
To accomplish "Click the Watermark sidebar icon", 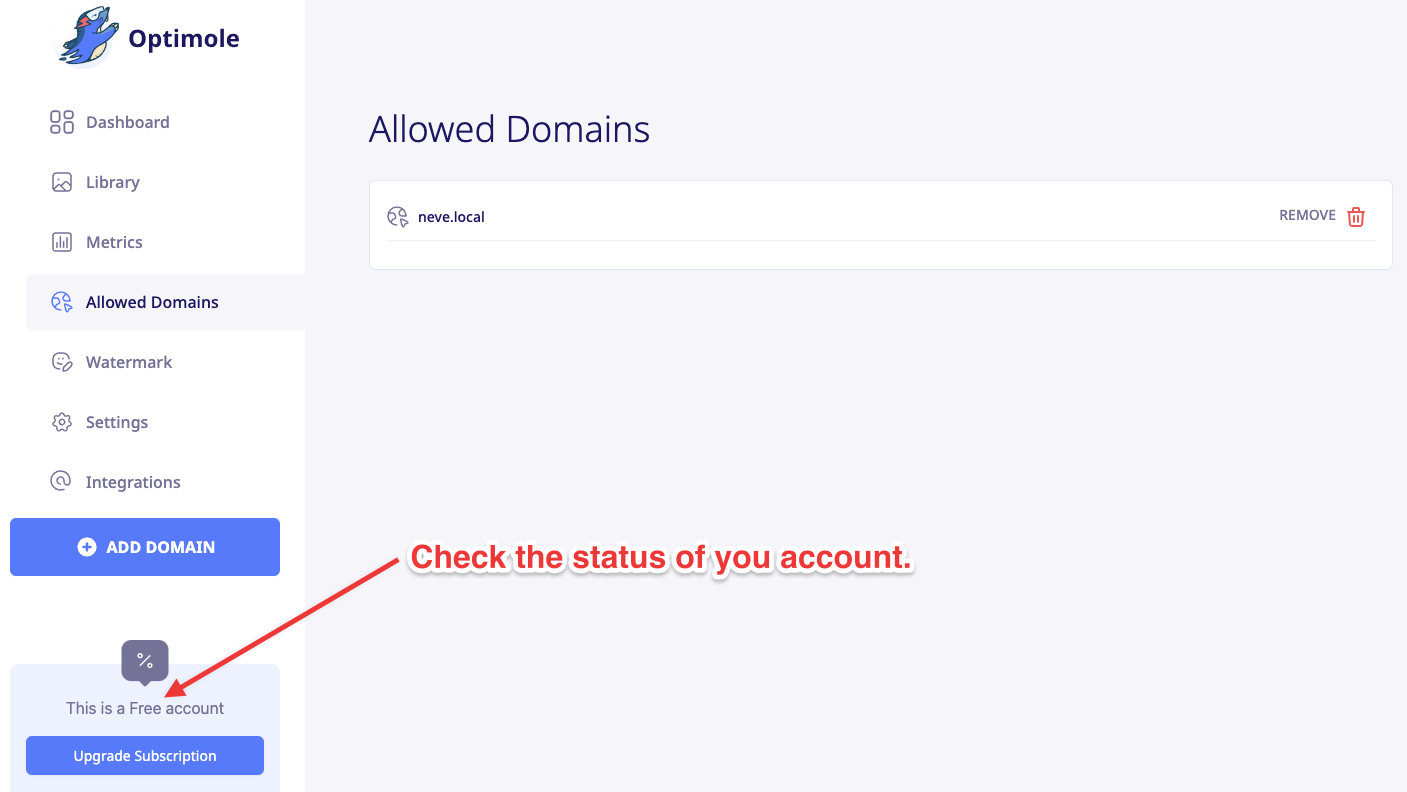I will pos(62,362).
